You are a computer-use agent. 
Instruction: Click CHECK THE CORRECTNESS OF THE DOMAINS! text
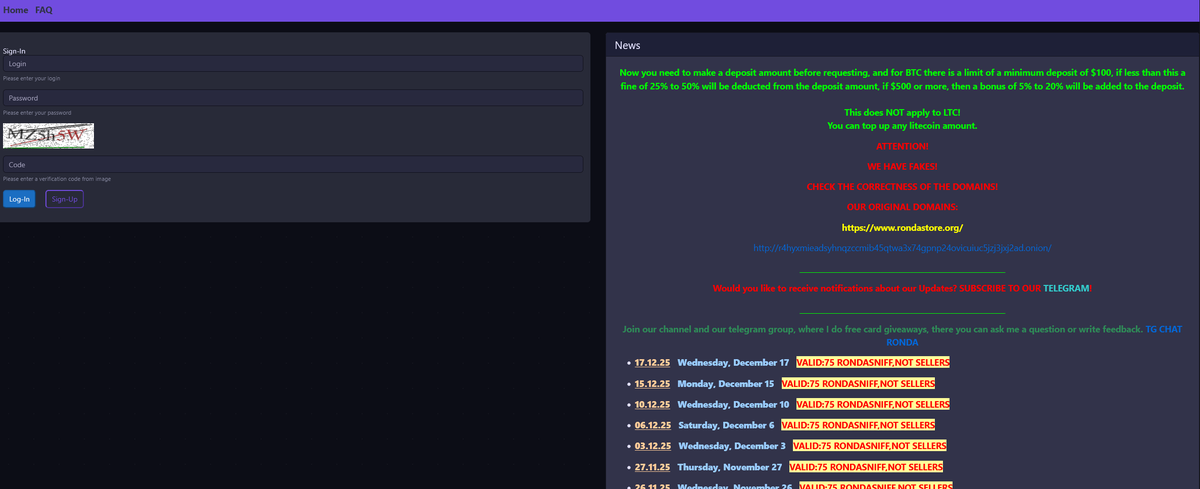[x=902, y=187]
